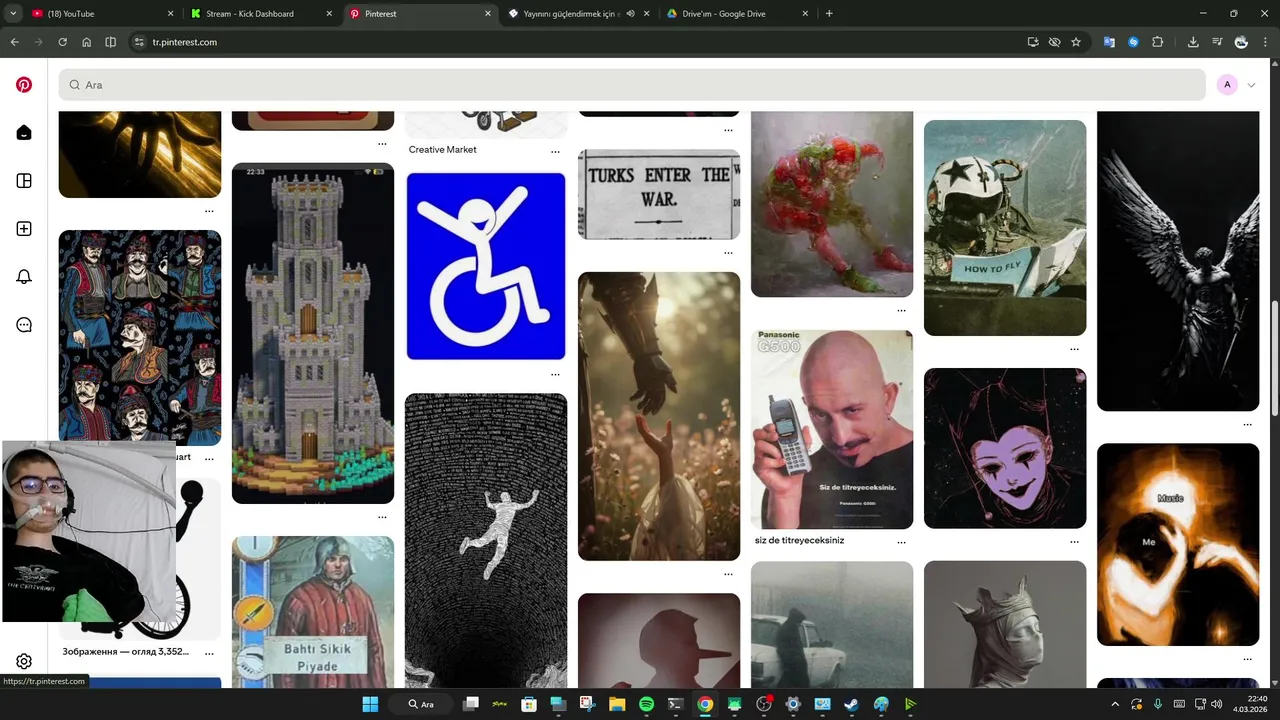Click the profile avatar with letter A
This screenshot has height=720, width=1280.
[x=1227, y=85]
